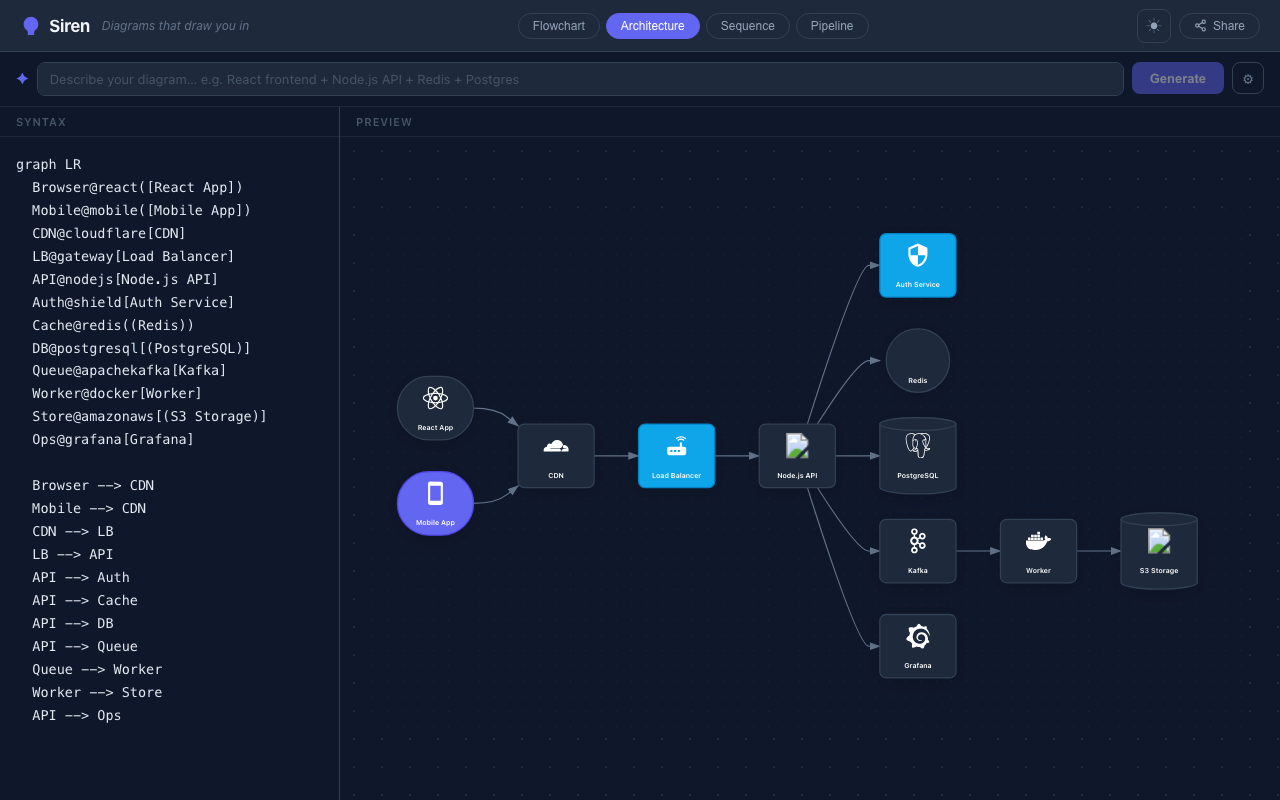Click the 'API@nodejs[Node.js API]' code line
Screen dimensions: 1280x800
(125, 279)
